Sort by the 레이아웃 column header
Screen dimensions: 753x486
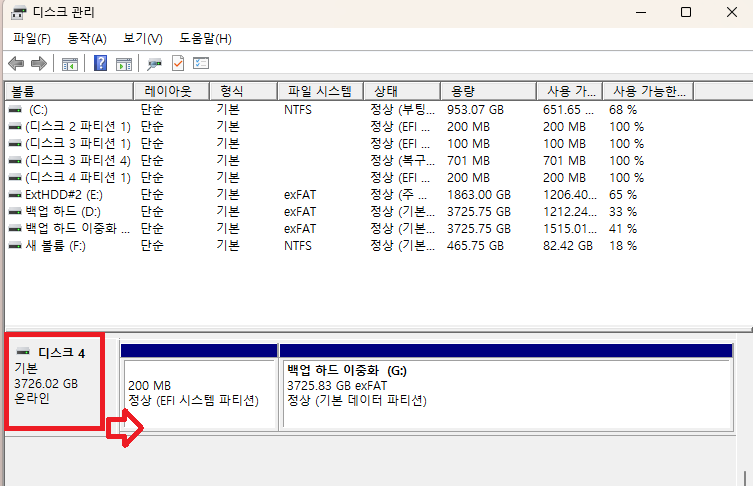171,91
